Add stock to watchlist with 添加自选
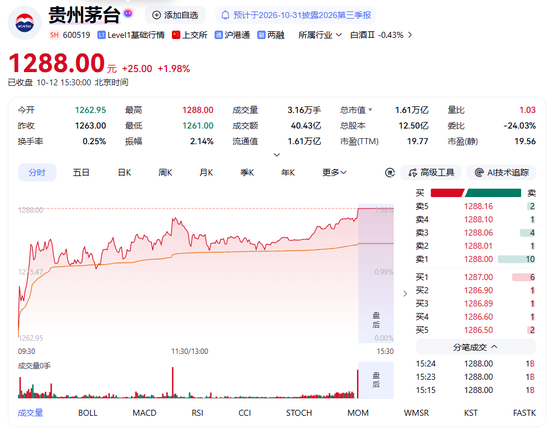This screenshot has width=550, height=429. coord(175,15)
